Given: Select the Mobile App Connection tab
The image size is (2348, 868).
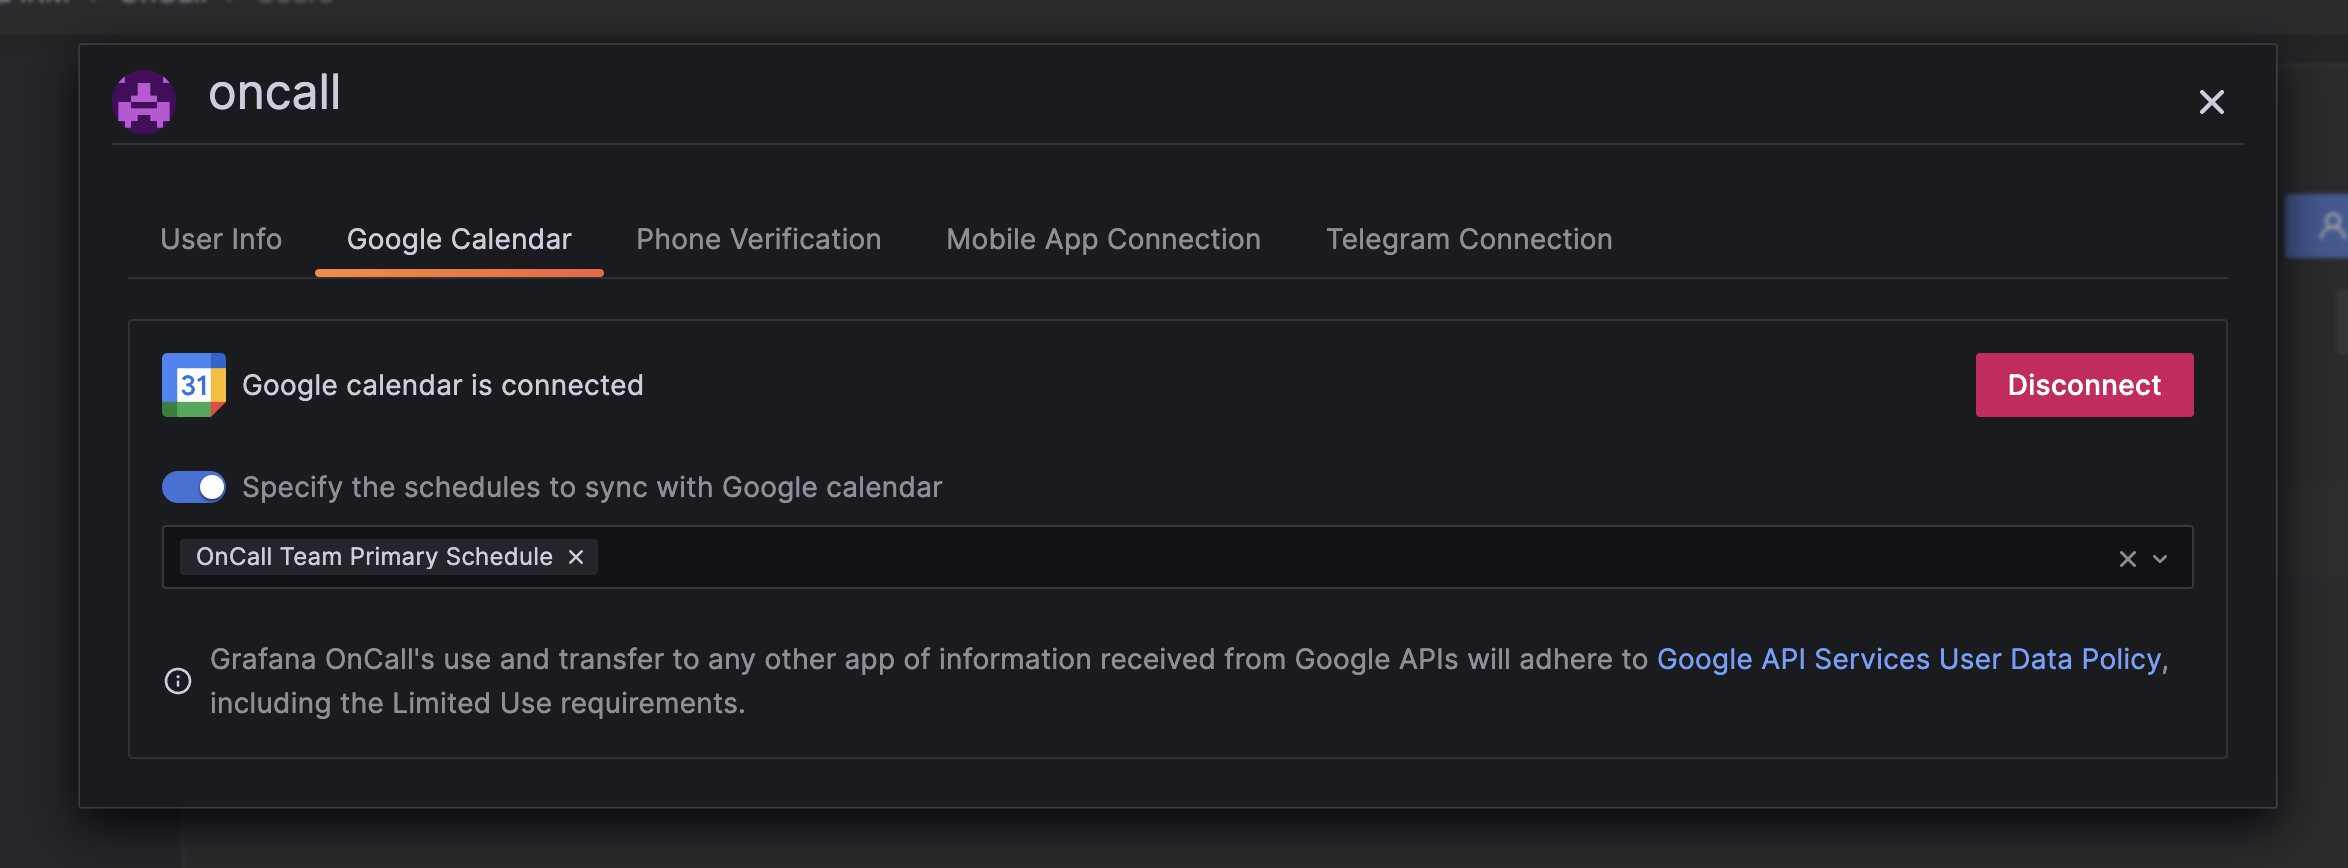Looking at the screenshot, I should tap(1102, 239).
